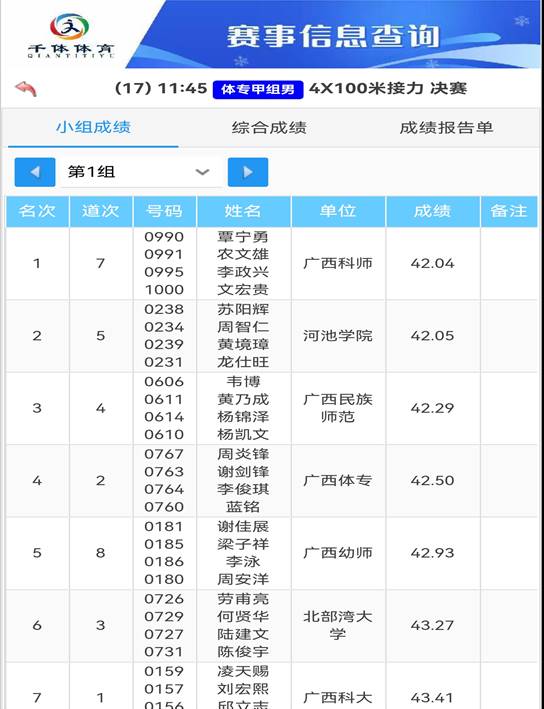Viewport: 544px width, 709px height.
Task: Click athlete name 覃宁勇
Action: [243, 236]
